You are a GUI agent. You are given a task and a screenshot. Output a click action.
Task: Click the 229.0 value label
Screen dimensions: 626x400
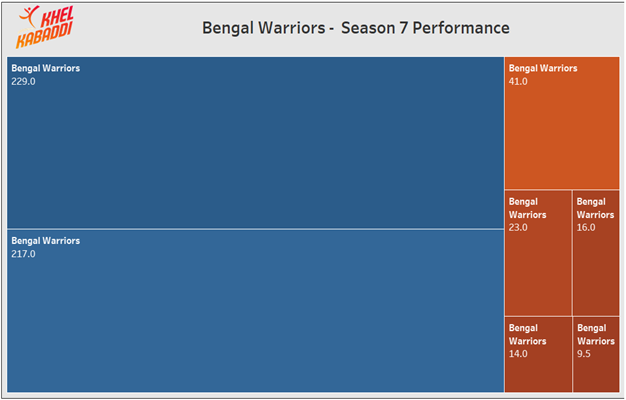pos(23,81)
